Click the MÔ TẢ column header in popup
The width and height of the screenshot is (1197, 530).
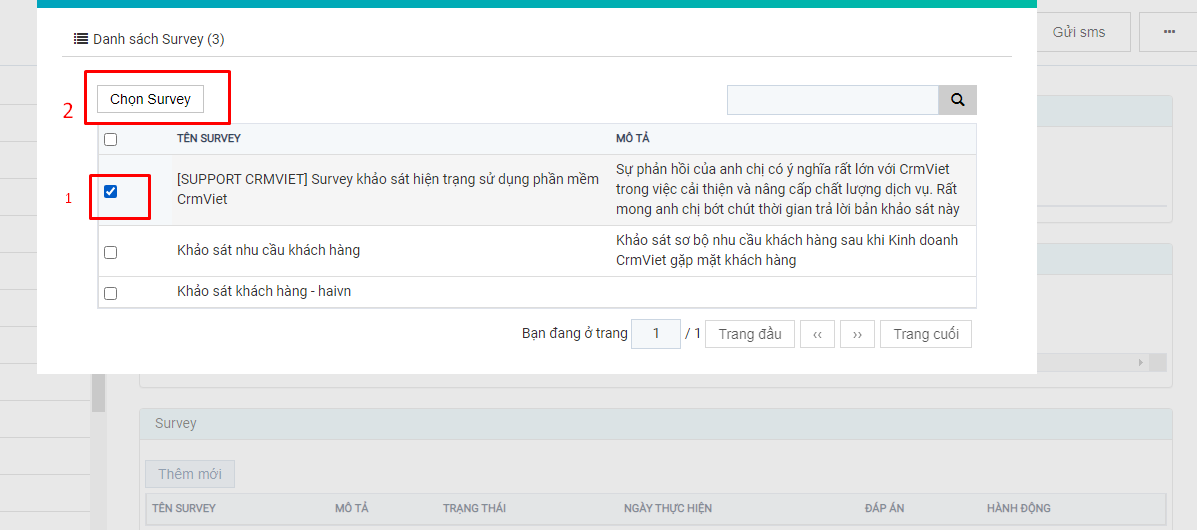[632, 138]
